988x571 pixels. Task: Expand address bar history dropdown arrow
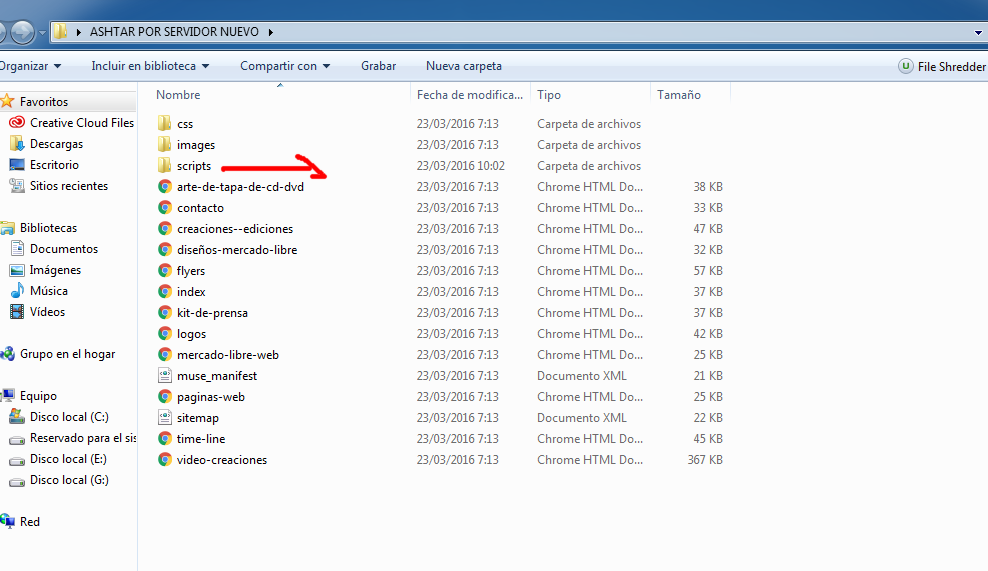click(x=978, y=32)
